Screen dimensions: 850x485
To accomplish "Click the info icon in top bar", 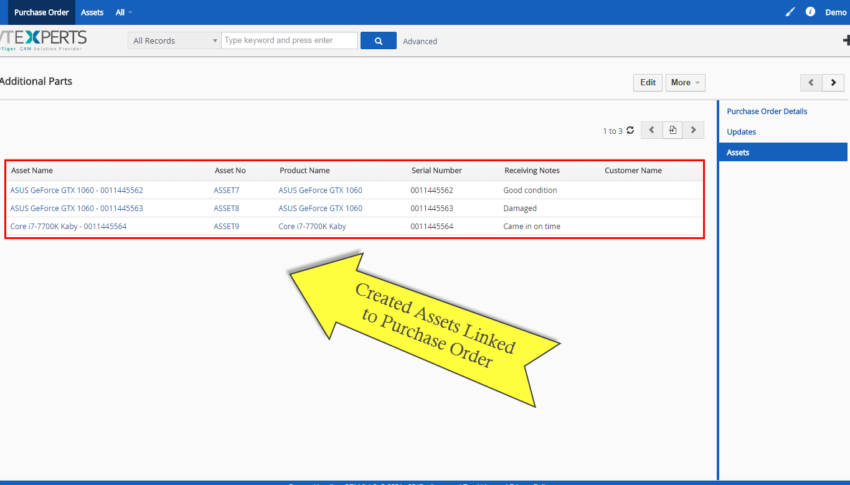I will click(x=810, y=12).
